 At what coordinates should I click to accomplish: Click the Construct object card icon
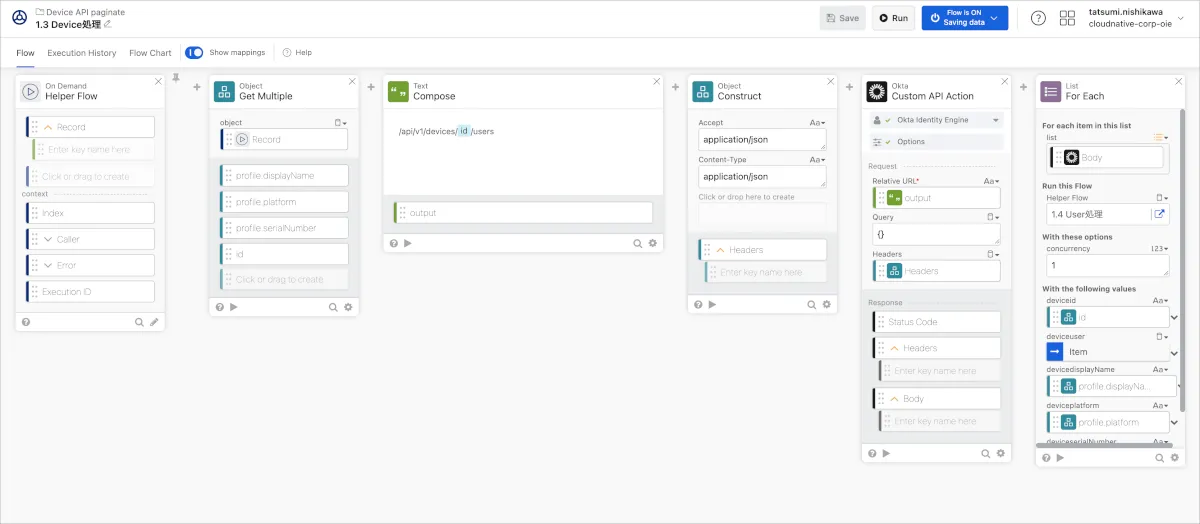(703, 91)
